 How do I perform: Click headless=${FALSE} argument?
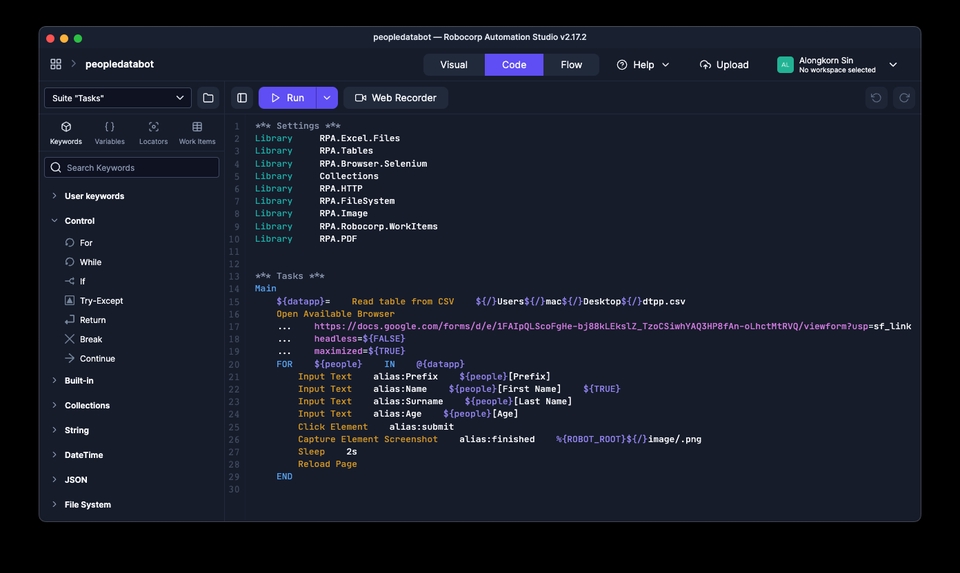tap(359, 339)
